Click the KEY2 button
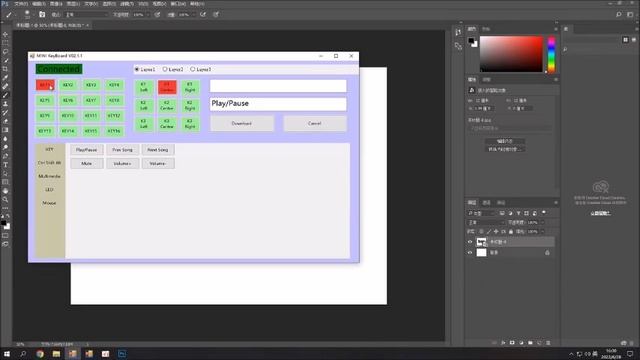The width and height of the screenshot is (640, 360). (x=68, y=85)
